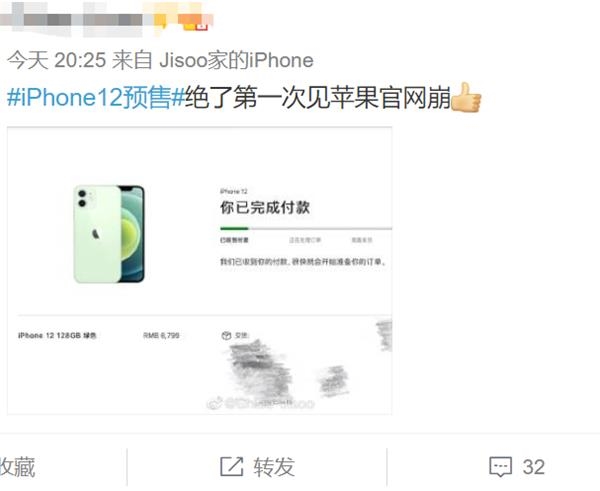Click the Apple logo on the green iPhone
This screenshot has height=491, width=600.
[x=96, y=233]
